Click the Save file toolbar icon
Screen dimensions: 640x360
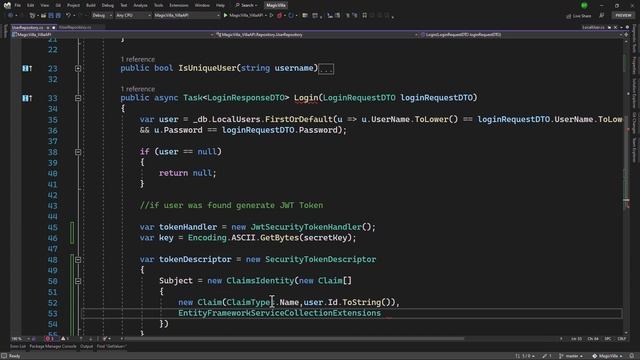click(51, 16)
